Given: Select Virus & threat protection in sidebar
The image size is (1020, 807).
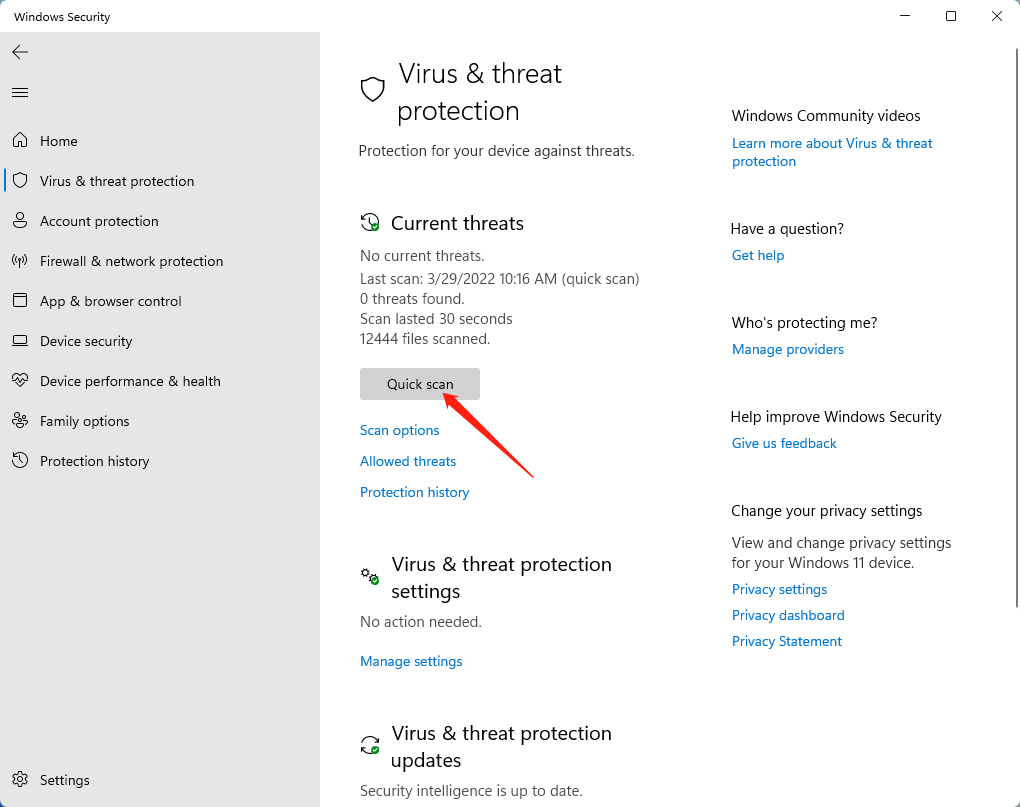Looking at the screenshot, I should pyautogui.click(x=117, y=181).
